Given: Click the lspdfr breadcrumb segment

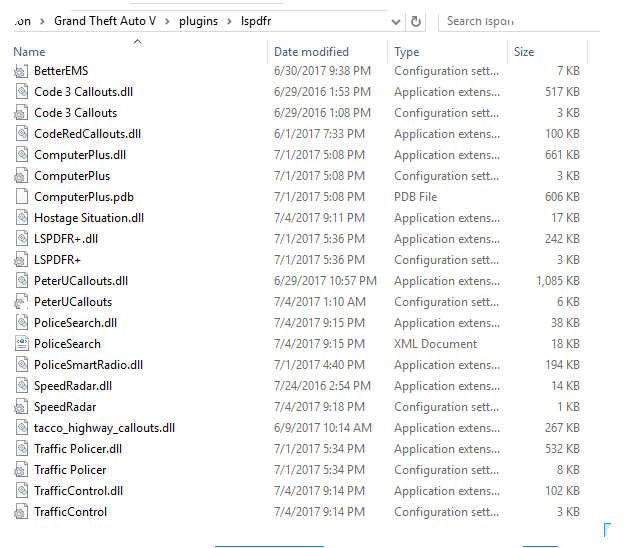Looking at the screenshot, I should click(256, 21).
